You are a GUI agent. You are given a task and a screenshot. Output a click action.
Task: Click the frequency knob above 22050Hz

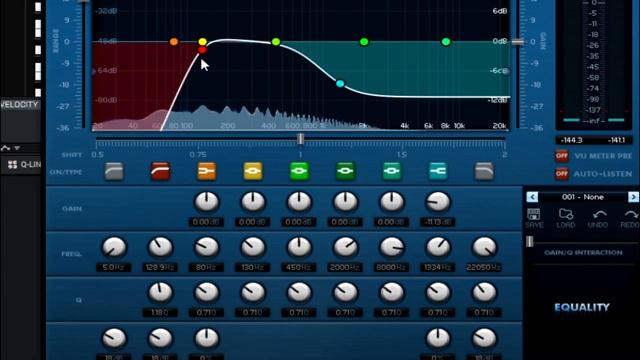pyautogui.click(x=484, y=247)
